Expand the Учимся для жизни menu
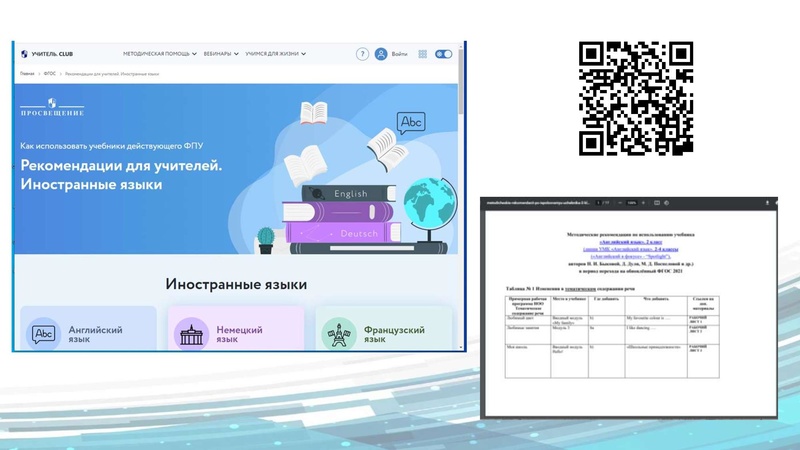The width and height of the screenshot is (800, 450). [276, 54]
